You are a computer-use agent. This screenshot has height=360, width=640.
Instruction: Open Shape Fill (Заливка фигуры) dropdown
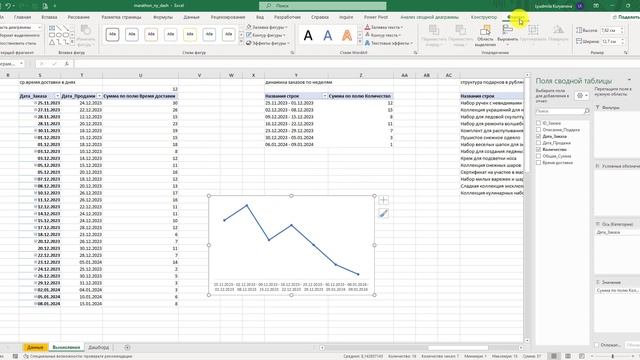point(267,27)
